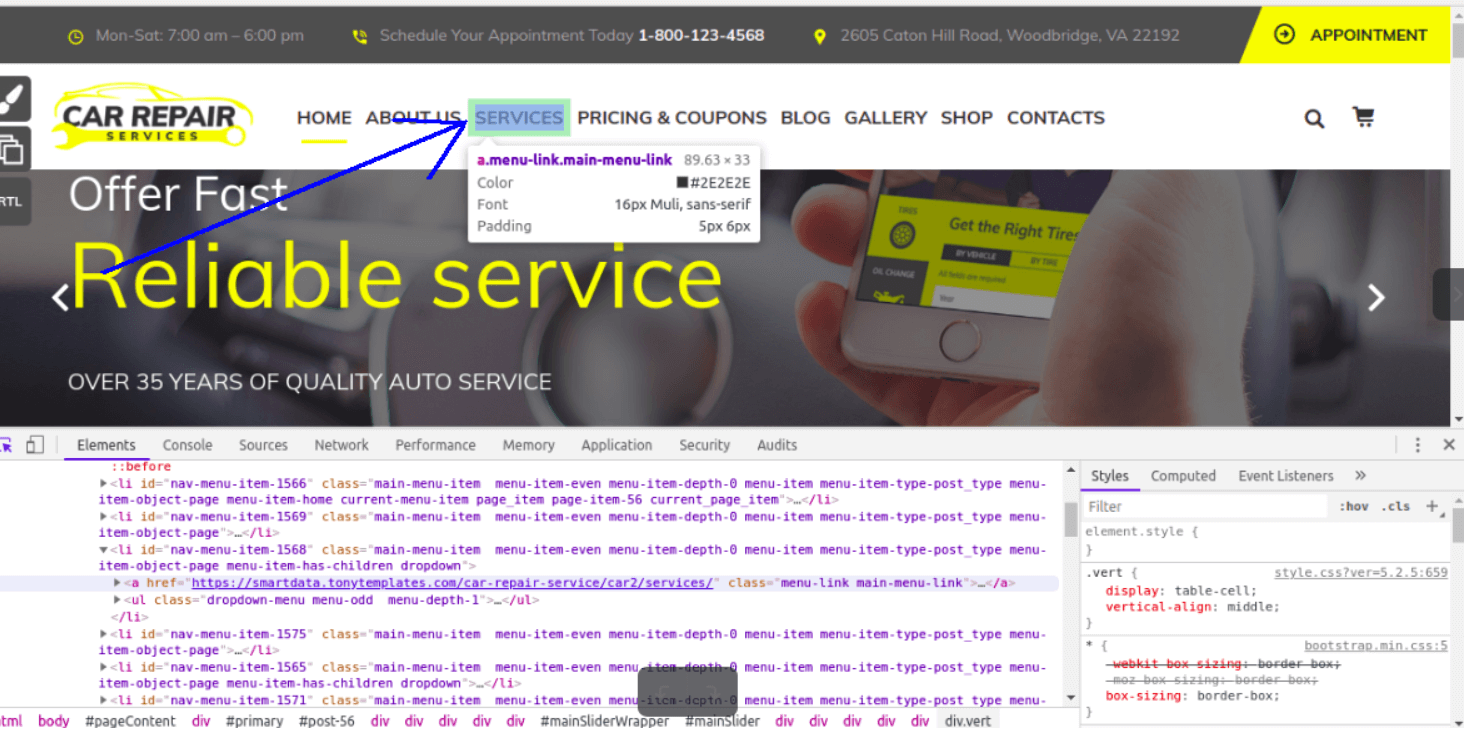Image resolution: width=1468 pixels, height=733 pixels.
Task: Open the site search magnifier
Action: tap(1313, 117)
